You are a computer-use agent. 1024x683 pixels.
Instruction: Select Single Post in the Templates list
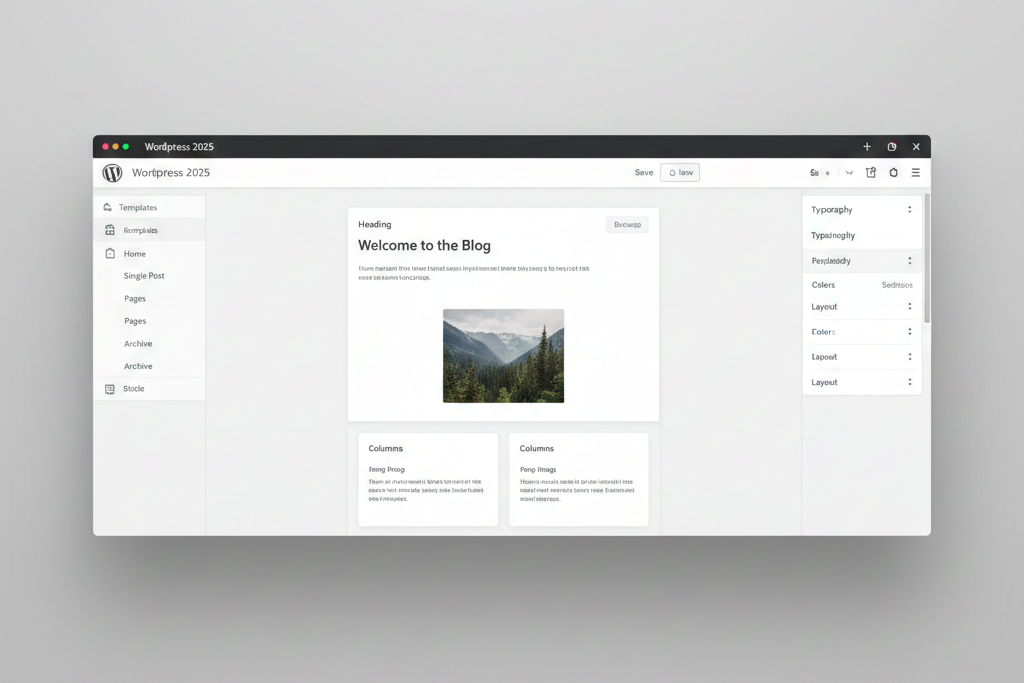click(144, 275)
